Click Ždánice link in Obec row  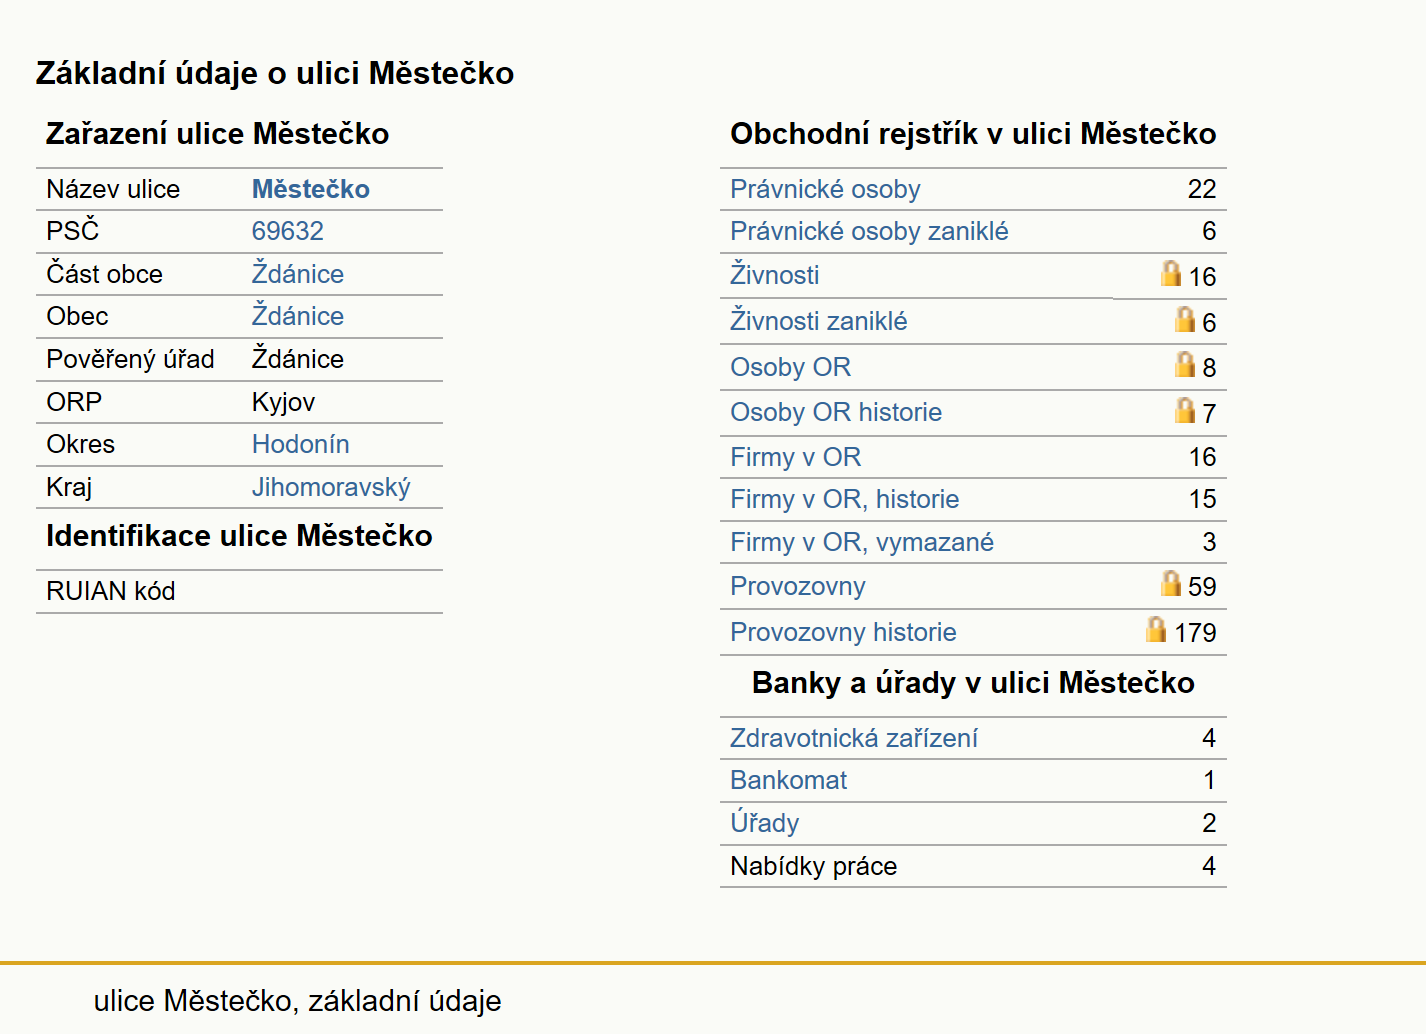pyautogui.click(x=297, y=315)
